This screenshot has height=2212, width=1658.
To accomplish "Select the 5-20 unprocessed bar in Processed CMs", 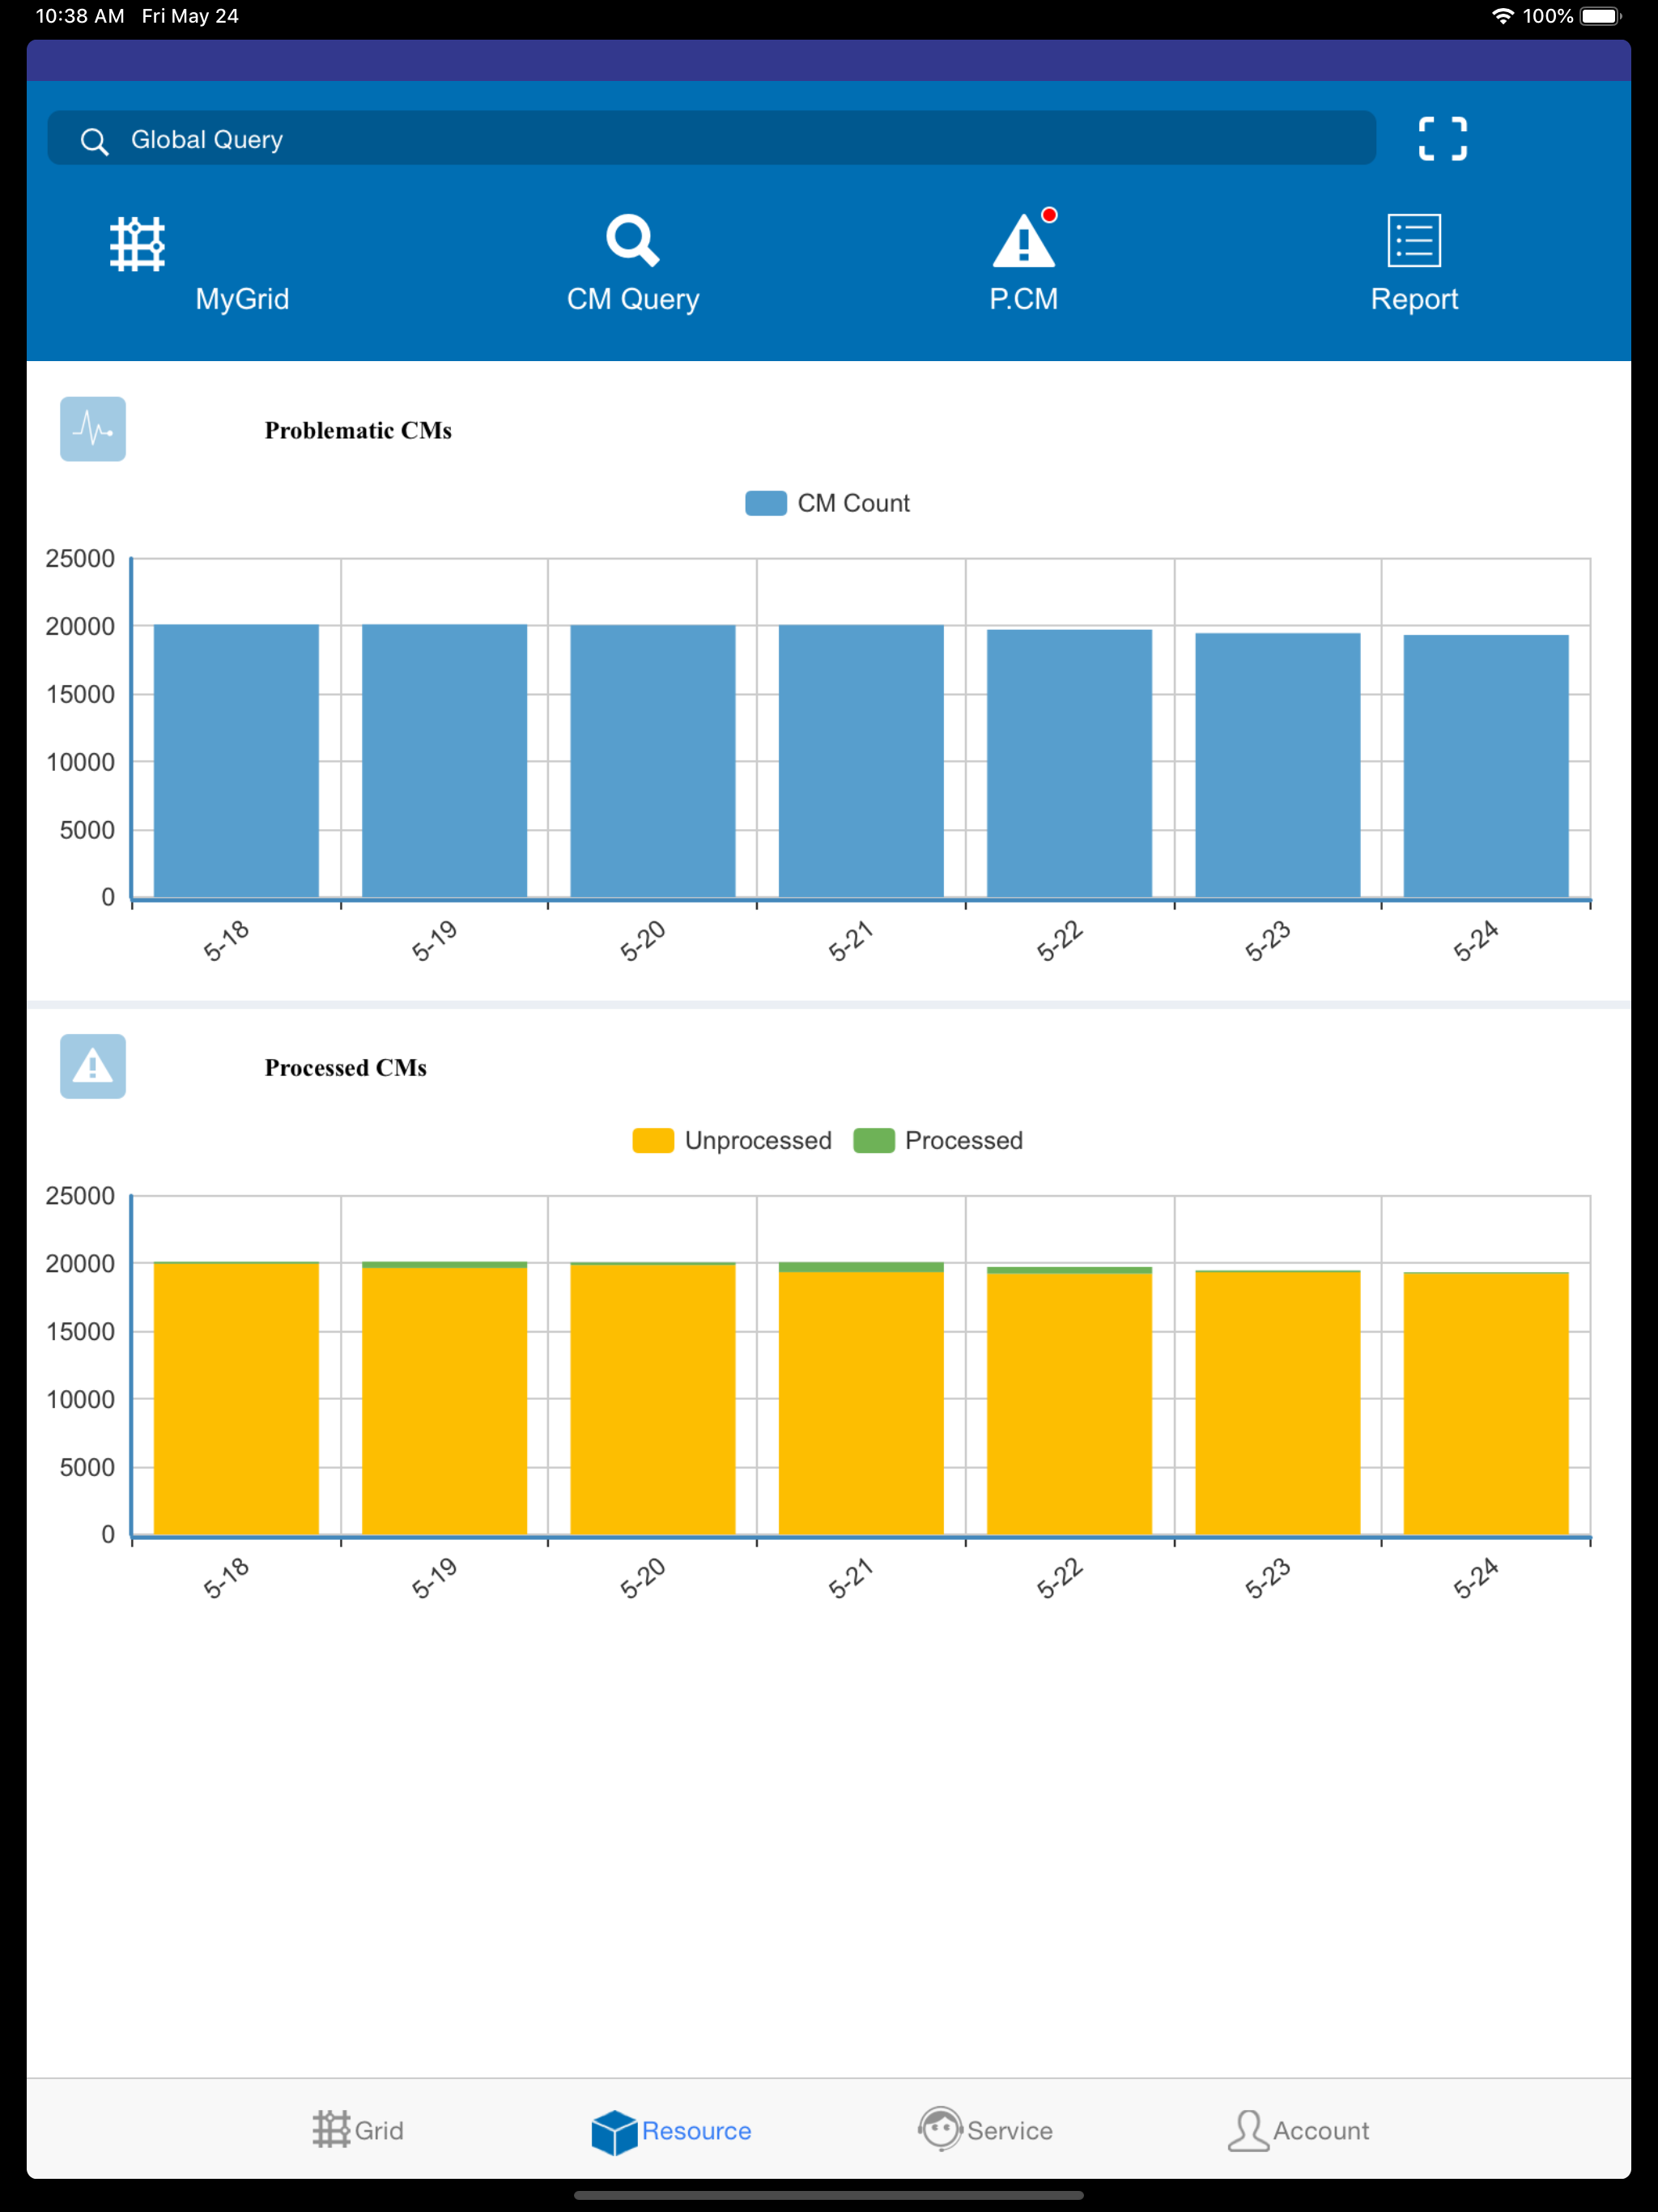I will (x=653, y=1400).
